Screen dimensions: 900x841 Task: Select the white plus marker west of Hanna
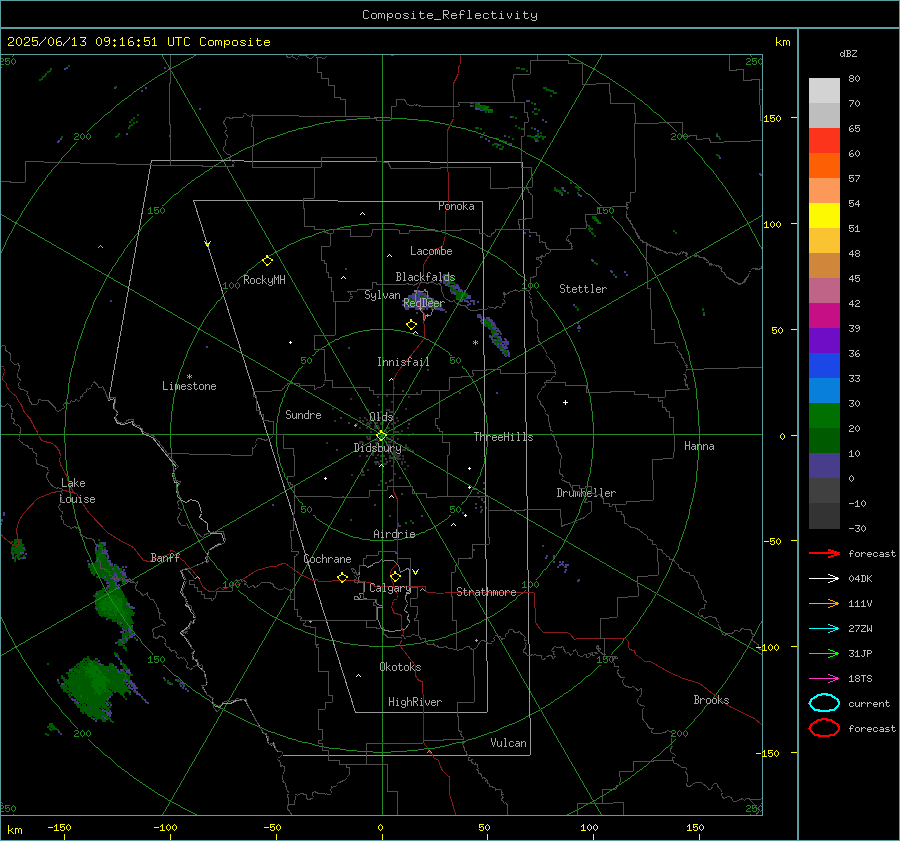click(x=565, y=402)
